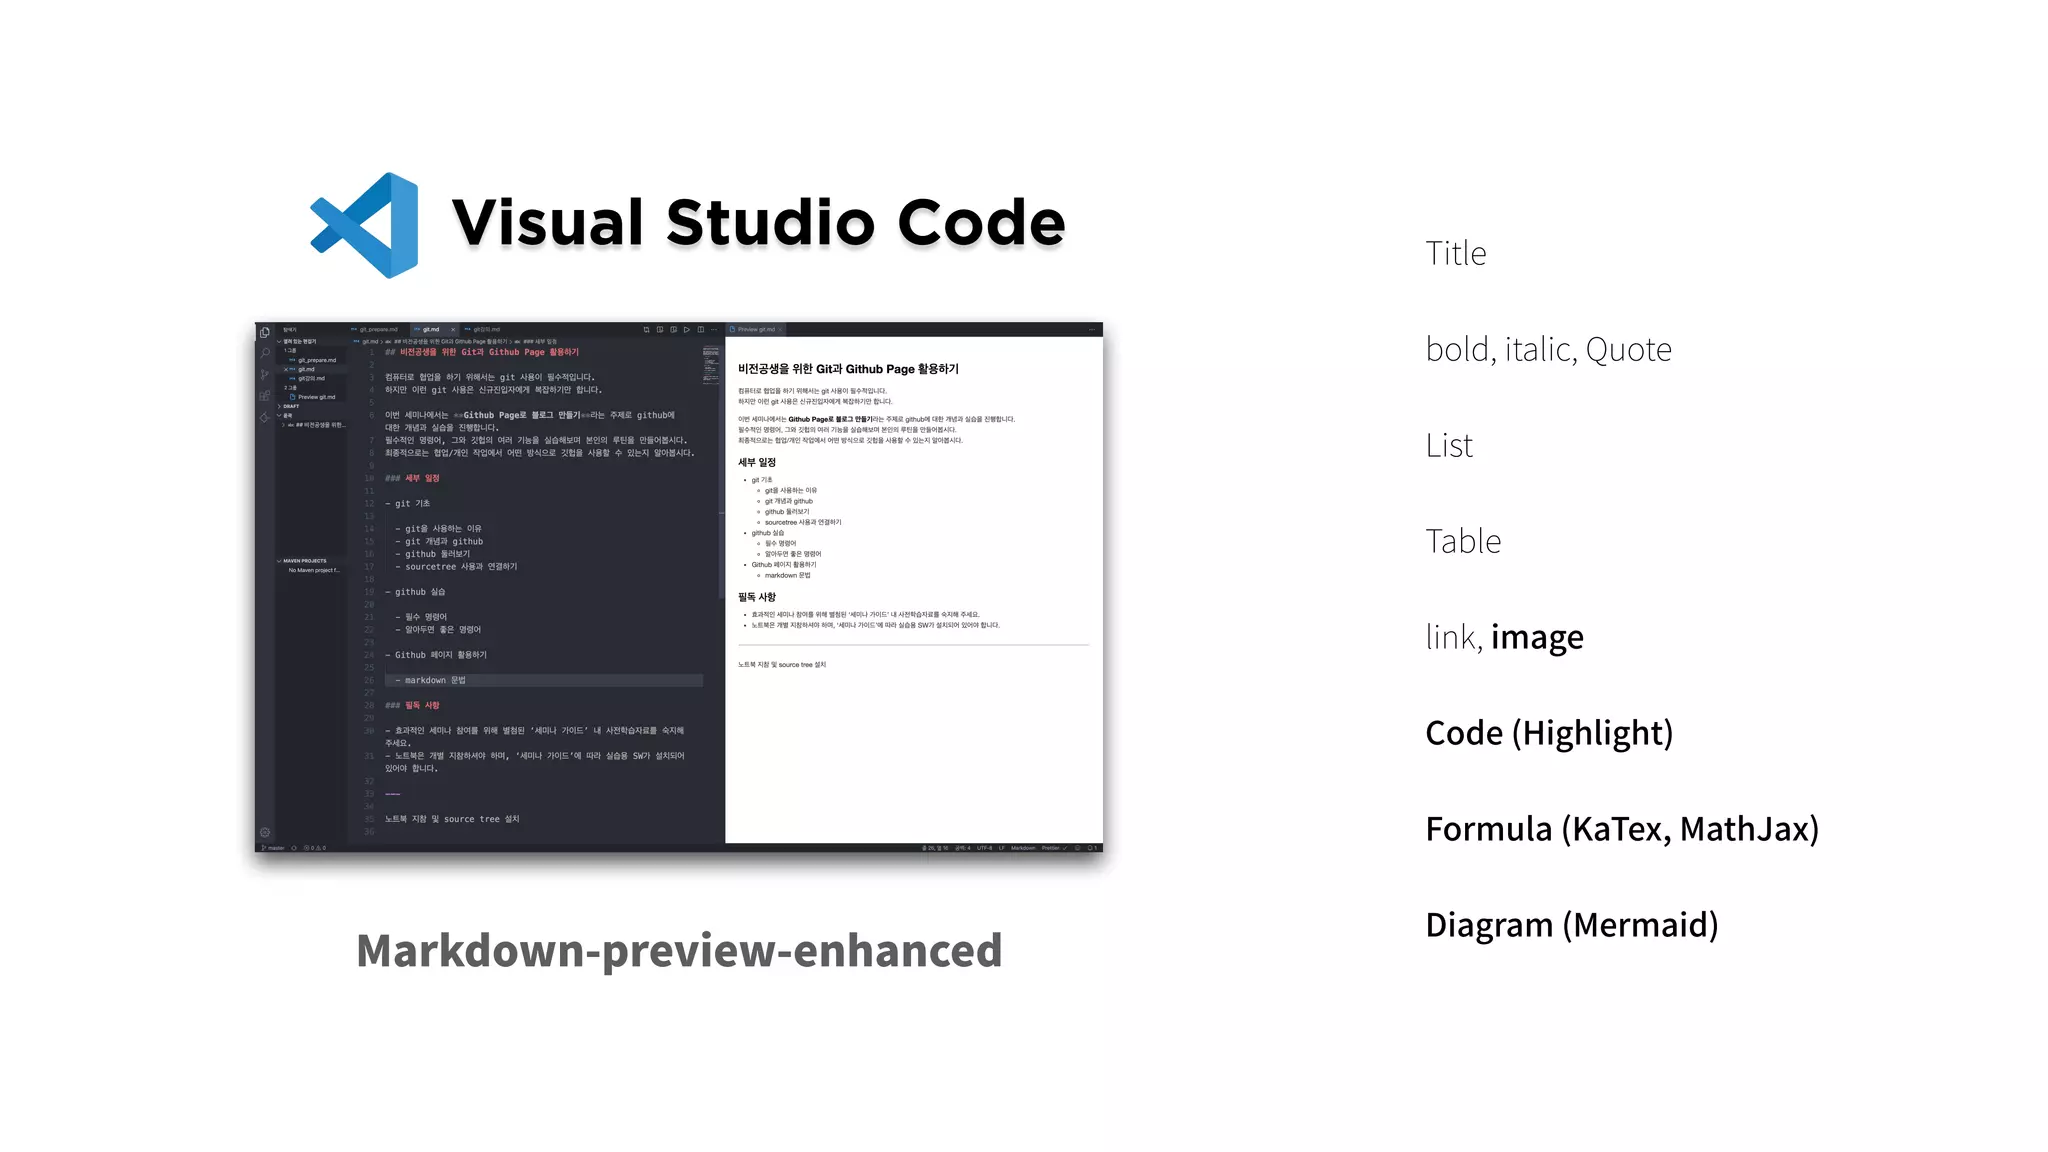This screenshot has height=1152, width=2048.
Task: Select Preview git.md in the sidebar list
Action: pyautogui.click(x=316, y=397)
